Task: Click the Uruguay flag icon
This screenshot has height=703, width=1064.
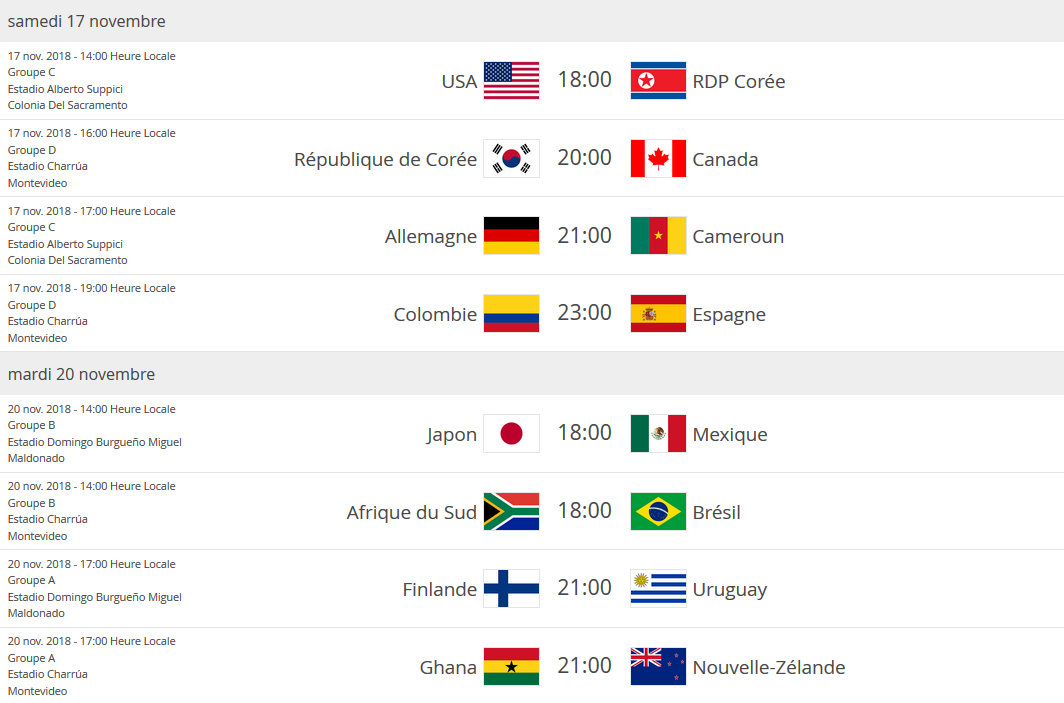Action: click(658, 589)
